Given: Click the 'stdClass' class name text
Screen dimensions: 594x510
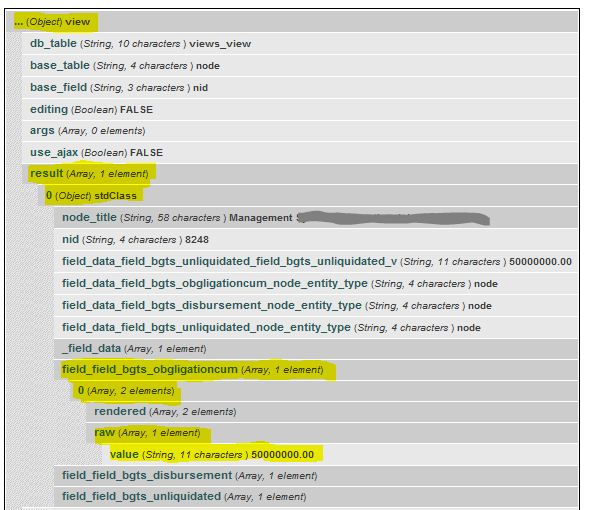Looking at the screenshot, I should tap(116, 196).
